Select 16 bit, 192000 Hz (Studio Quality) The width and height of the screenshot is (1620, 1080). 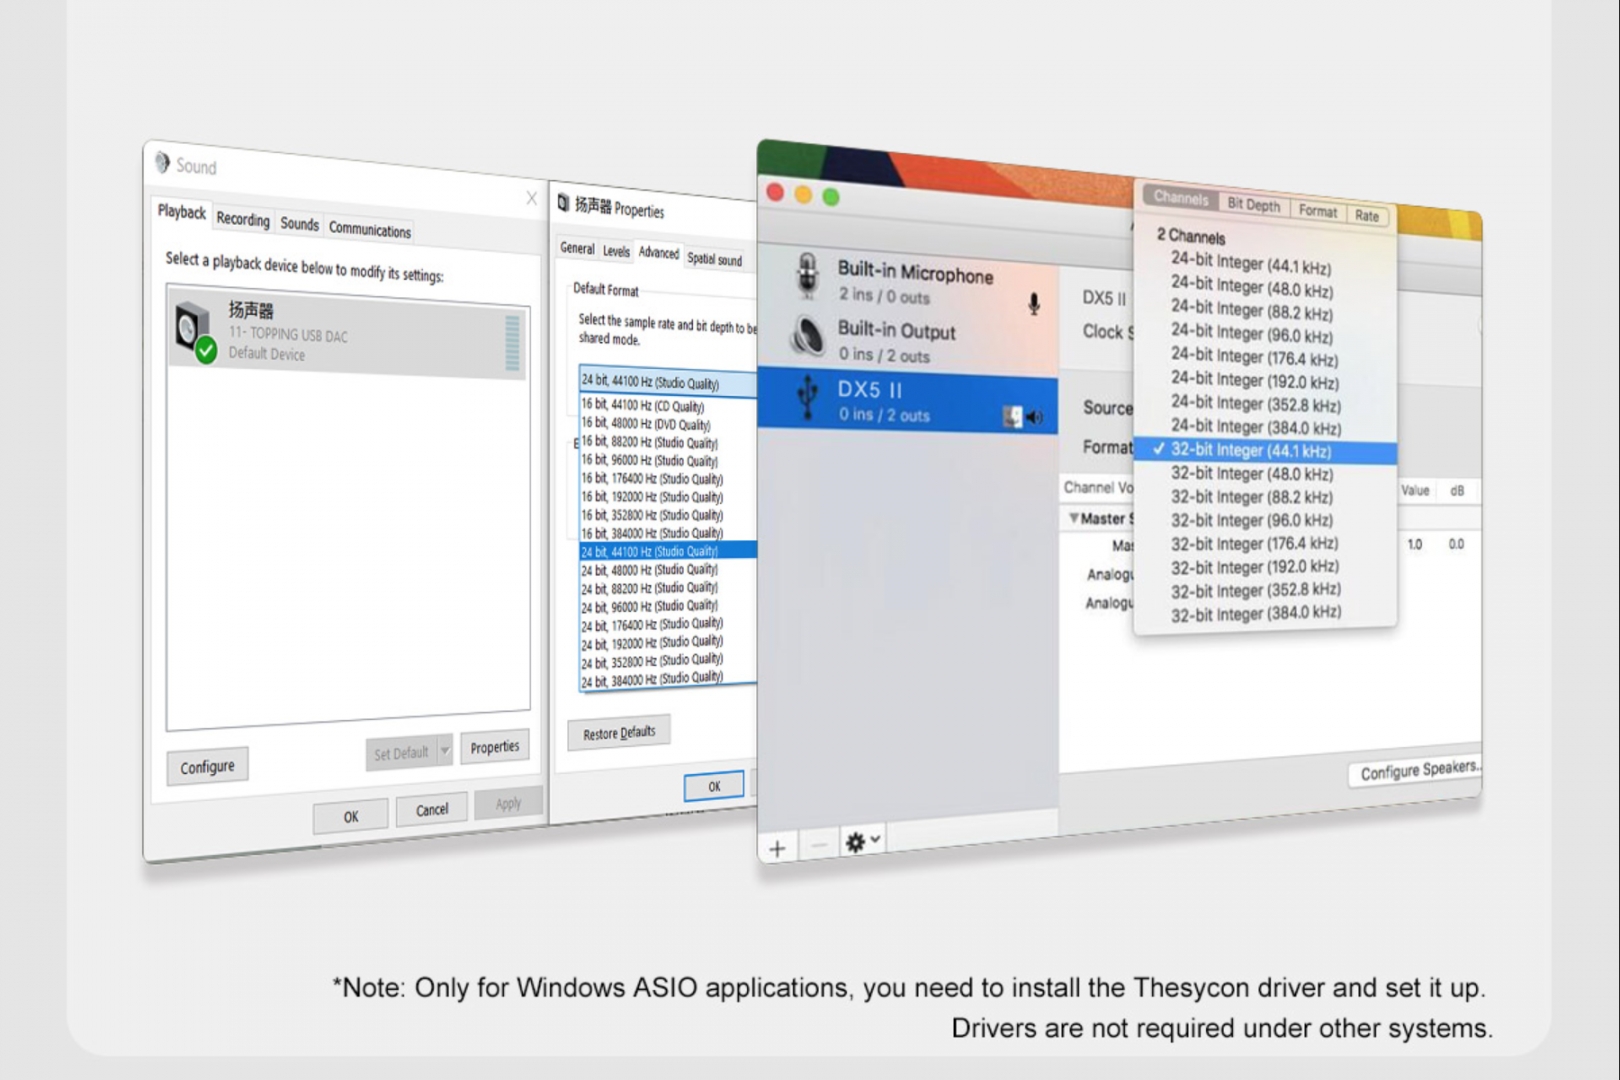652,497
